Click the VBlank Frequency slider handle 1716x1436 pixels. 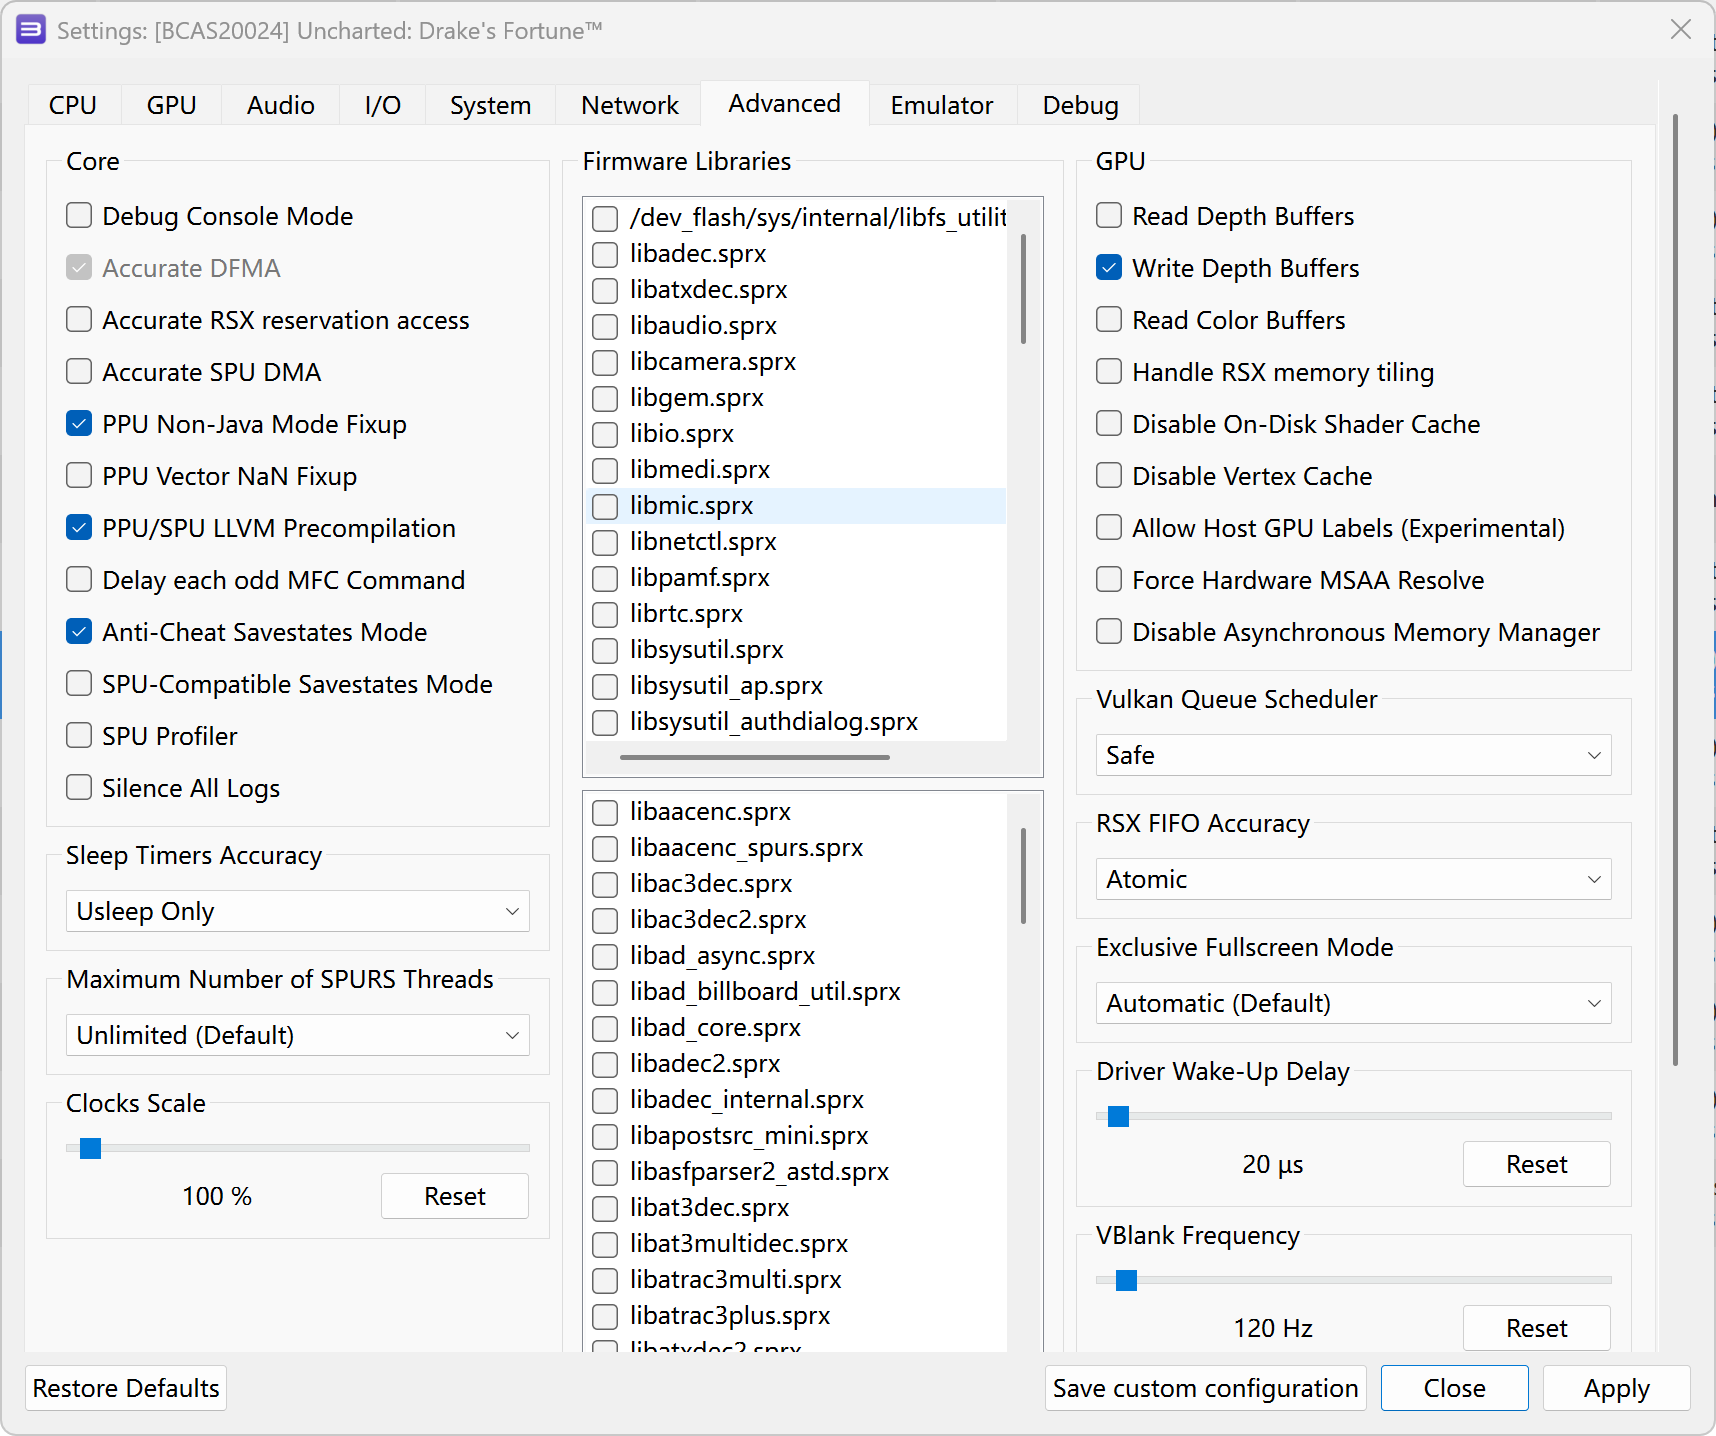pyautogui.click(x=1127, y=1280)
